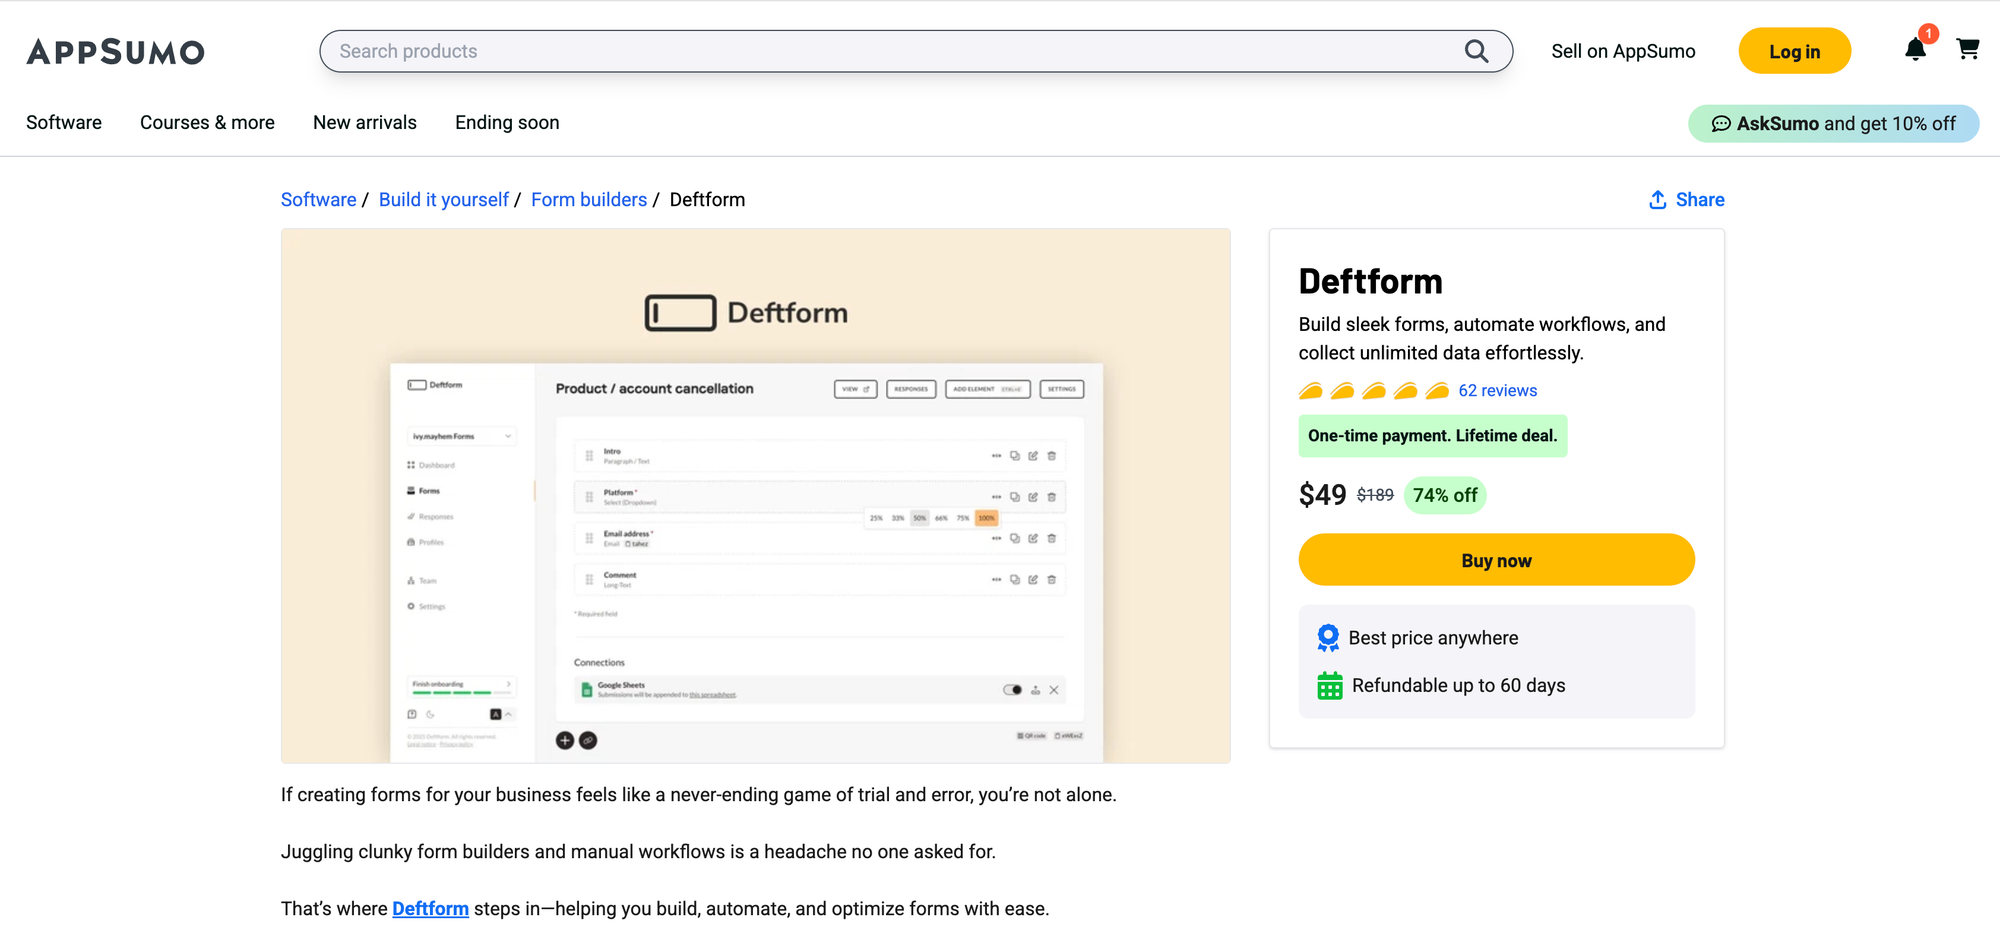Click the Deftform breadcrumb text

(707, 200)
